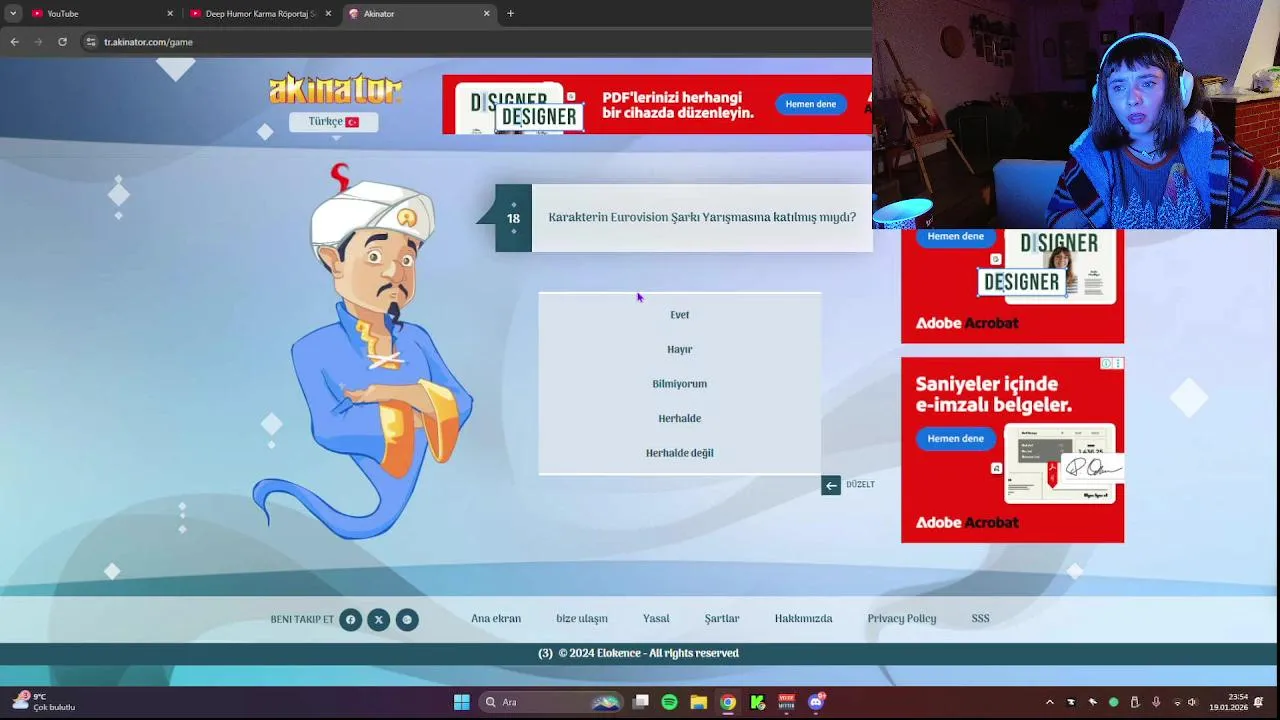
Task: Open the Hakkımızda footer link
Action: tap(803, 619)
